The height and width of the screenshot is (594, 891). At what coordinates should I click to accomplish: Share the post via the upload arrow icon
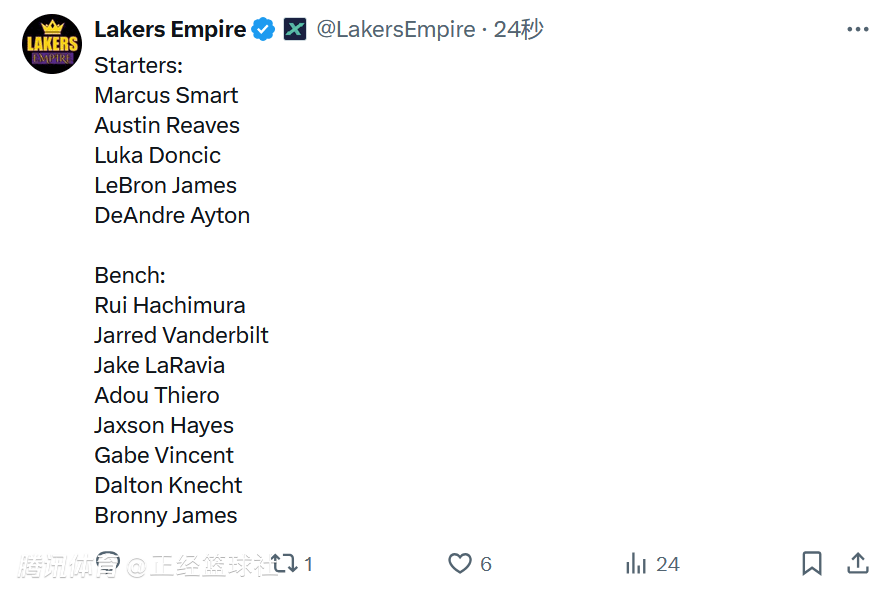pos(857,563)
